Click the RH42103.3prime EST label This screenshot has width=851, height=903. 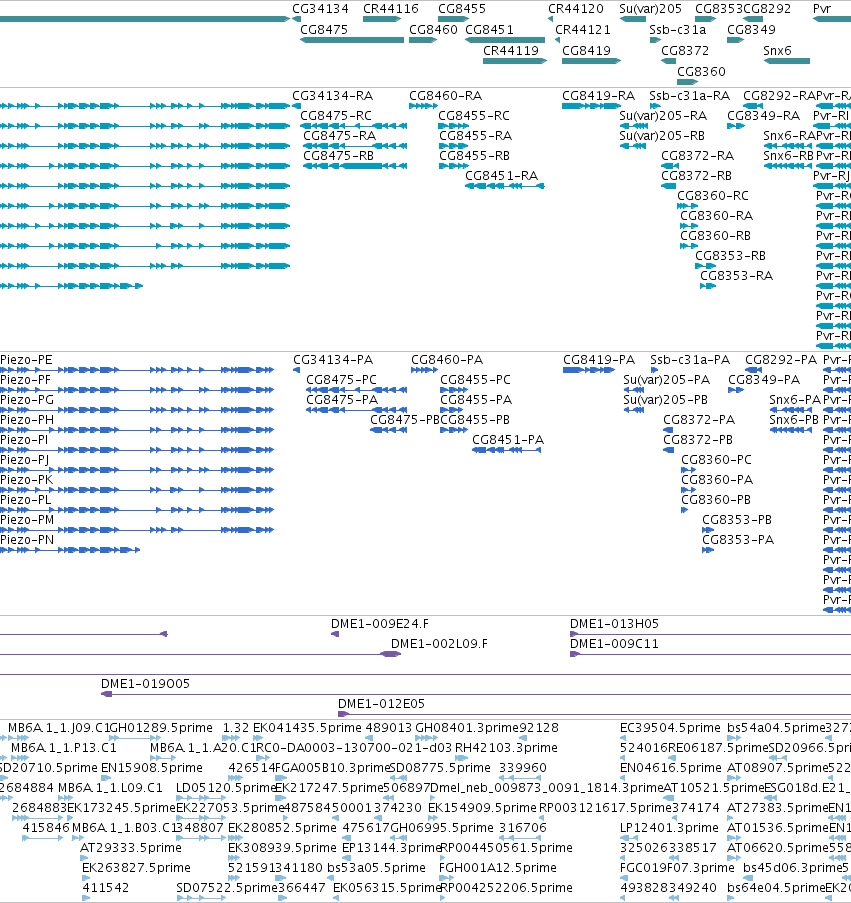click(506, 748)
